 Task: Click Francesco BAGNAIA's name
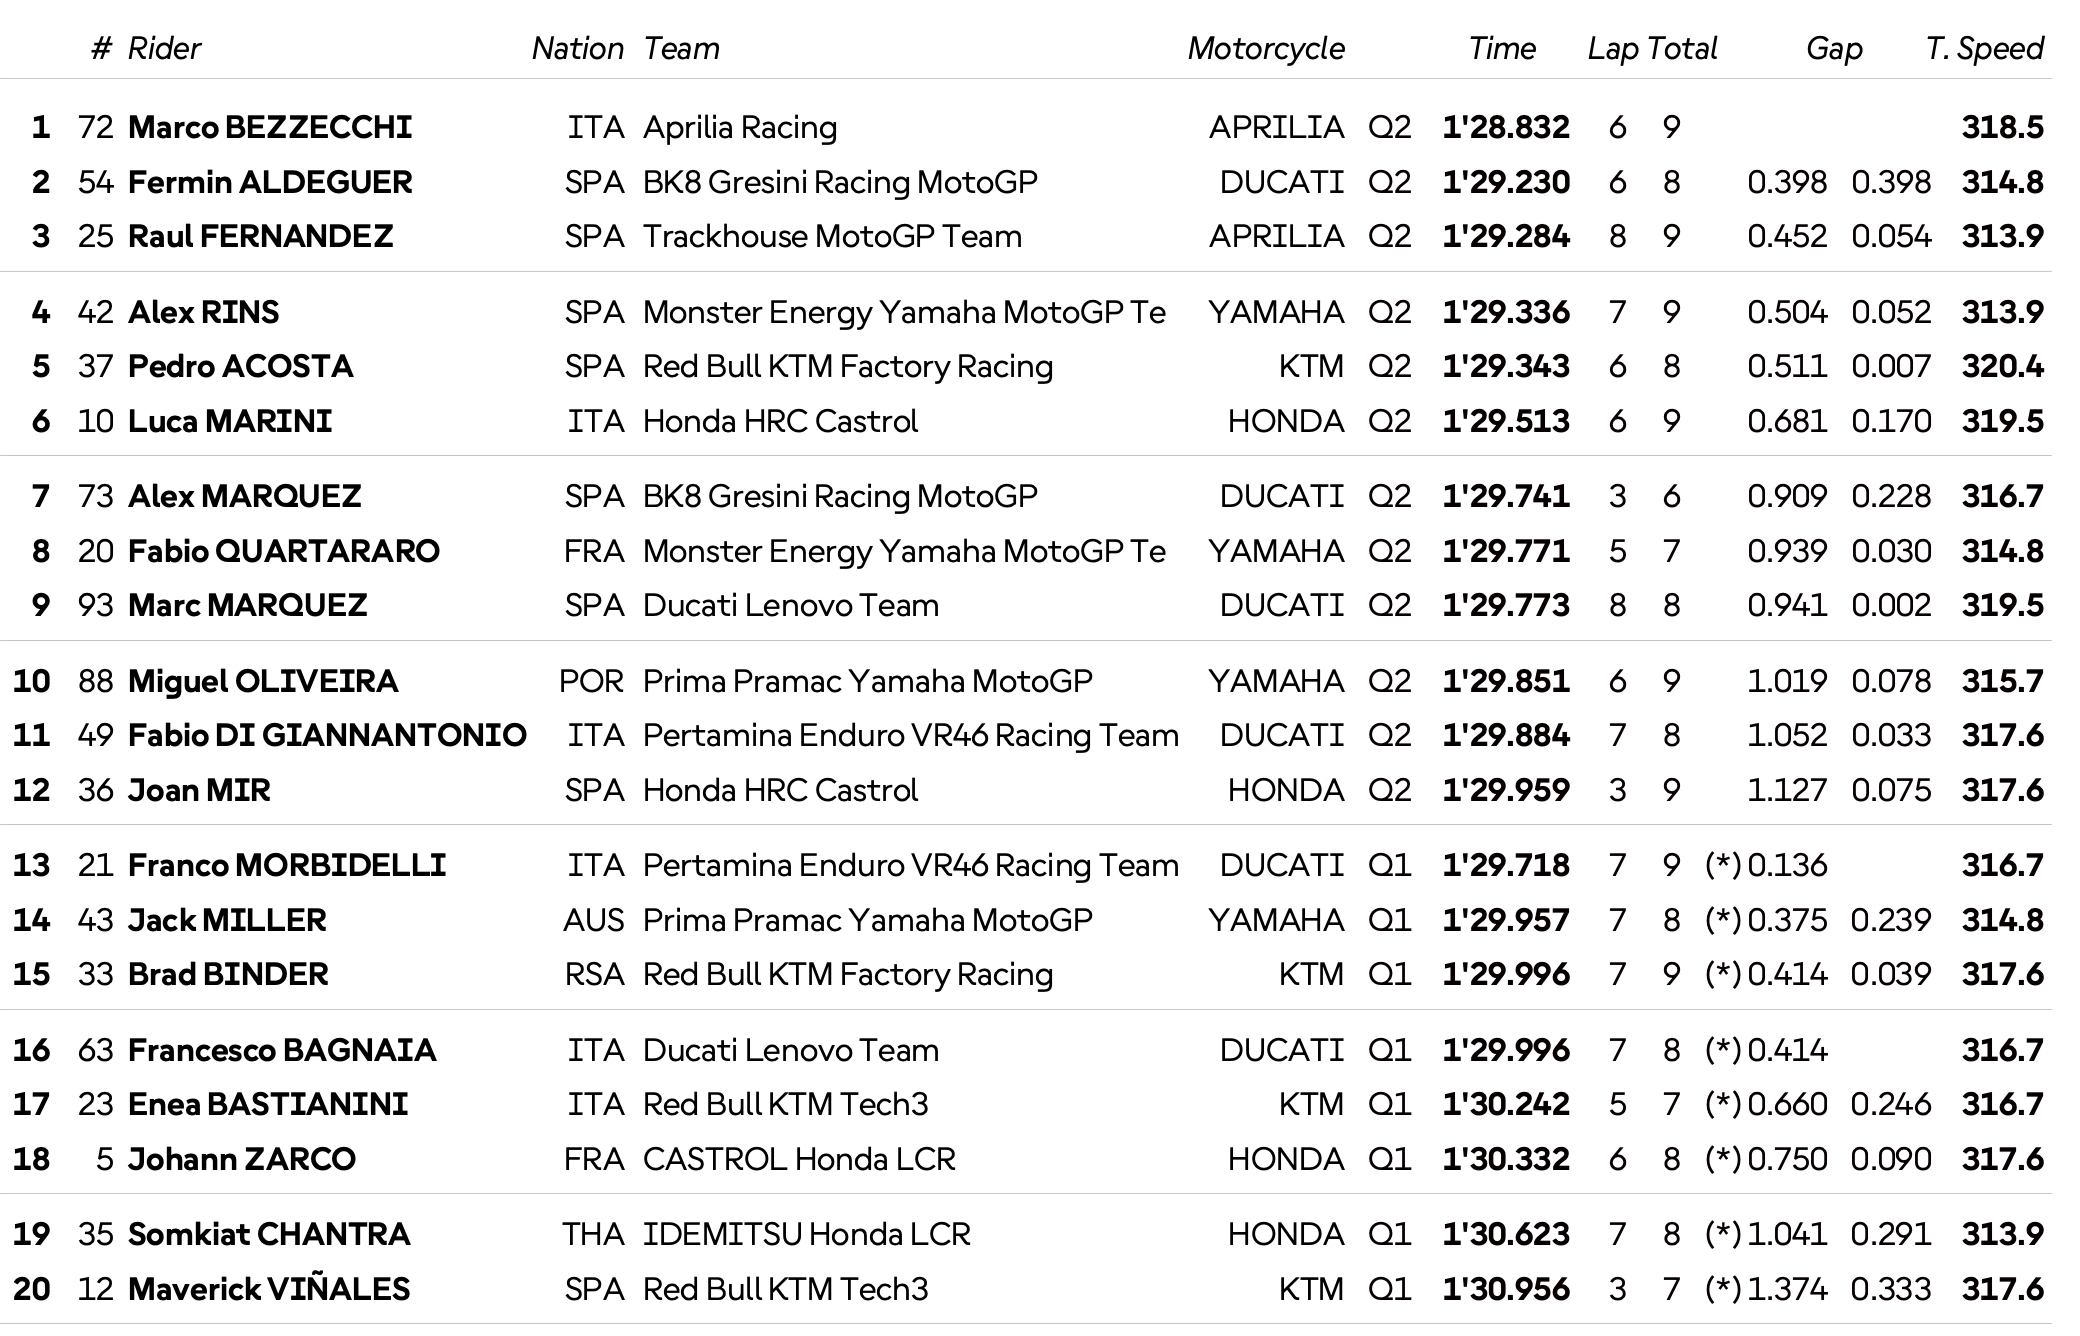pyautogui.click(x=282, y=1050)
